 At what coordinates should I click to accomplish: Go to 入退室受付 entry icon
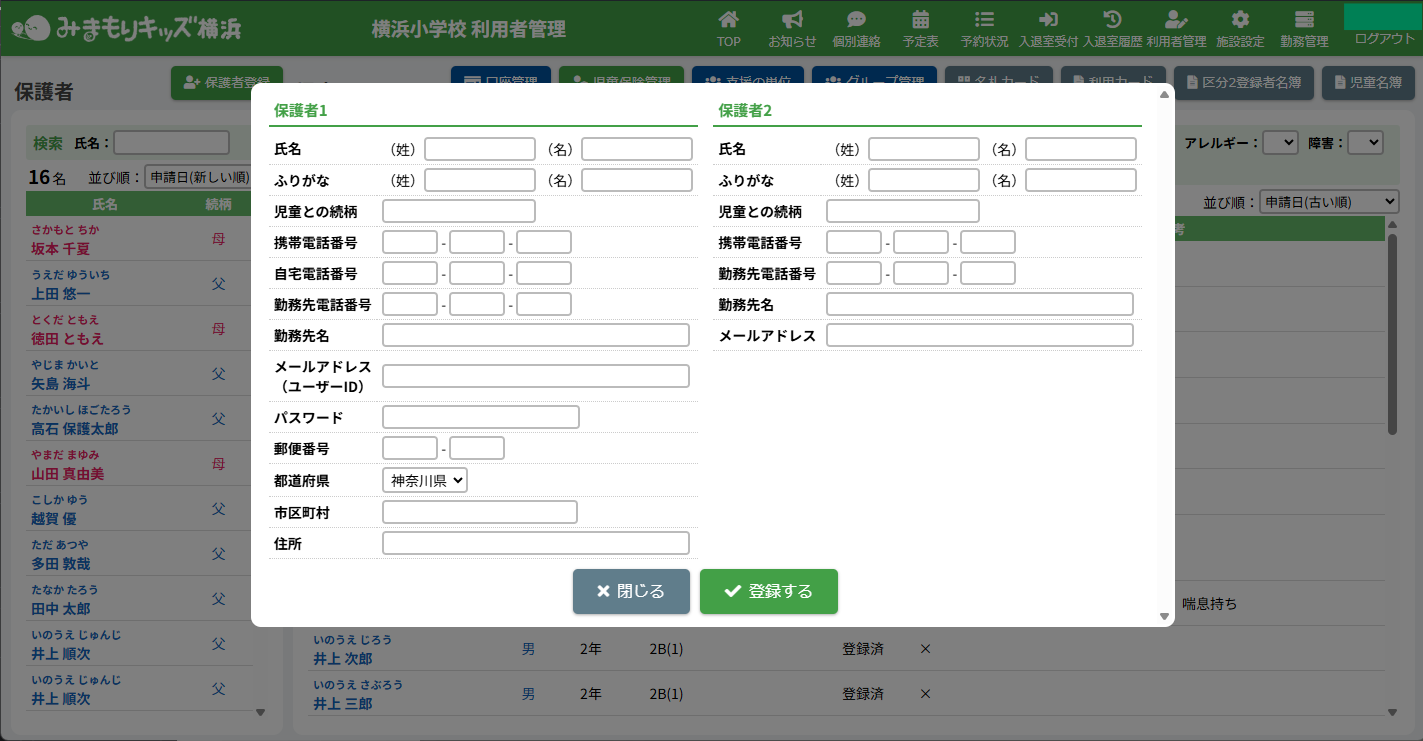1048,28
